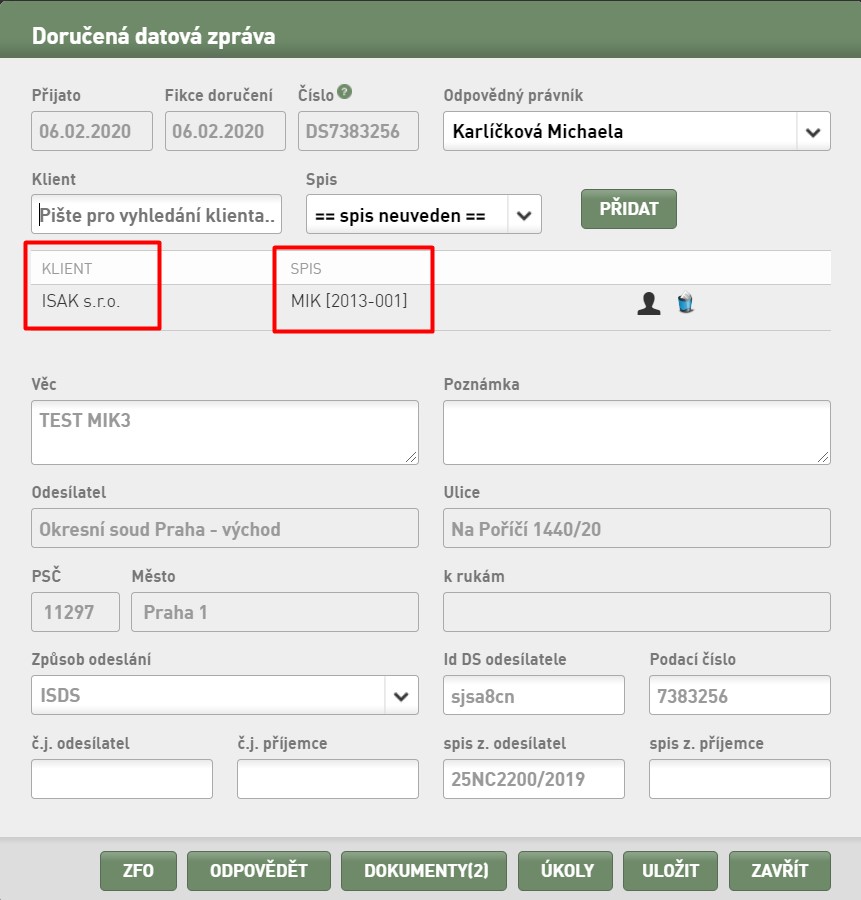Click the spis z. příjemce field
Screen dimensions: 861x900
[x=740, y=779]
